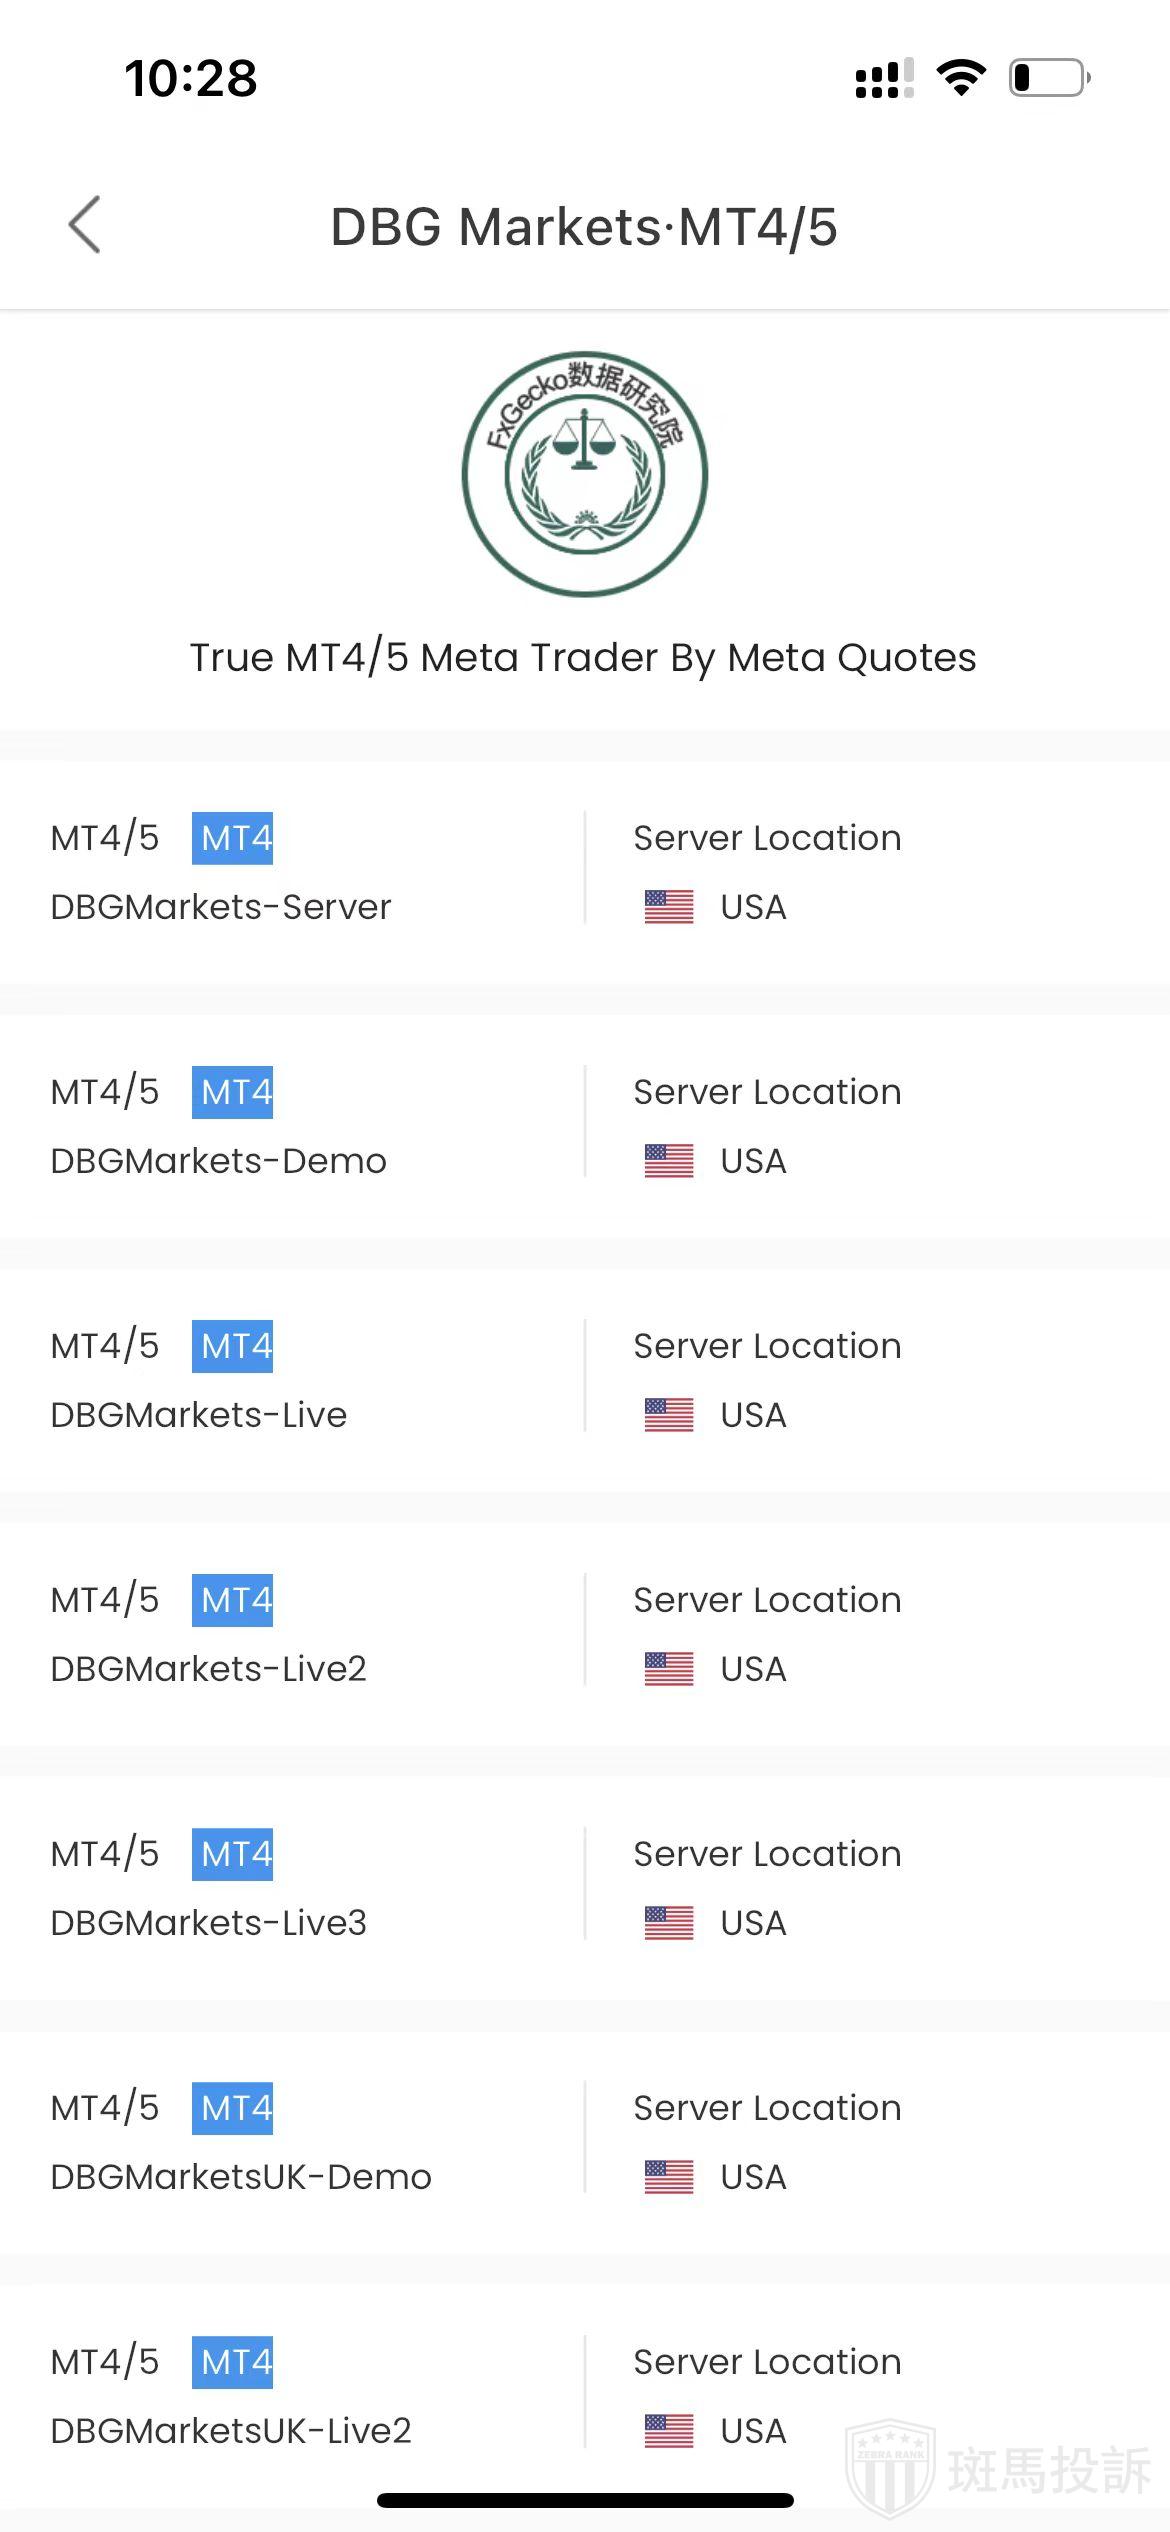
Task: Tap the True MT4/5 Meta Trader caption
Action: 583,658
